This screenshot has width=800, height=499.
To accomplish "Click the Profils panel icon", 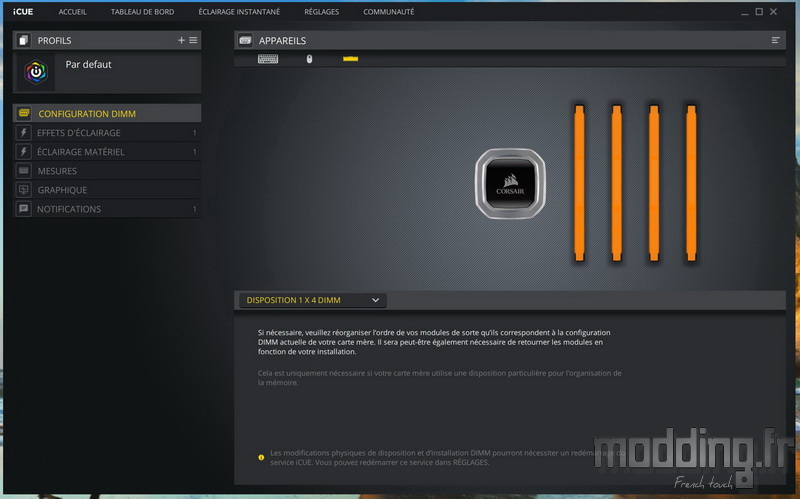I will [x=23, y=40].
